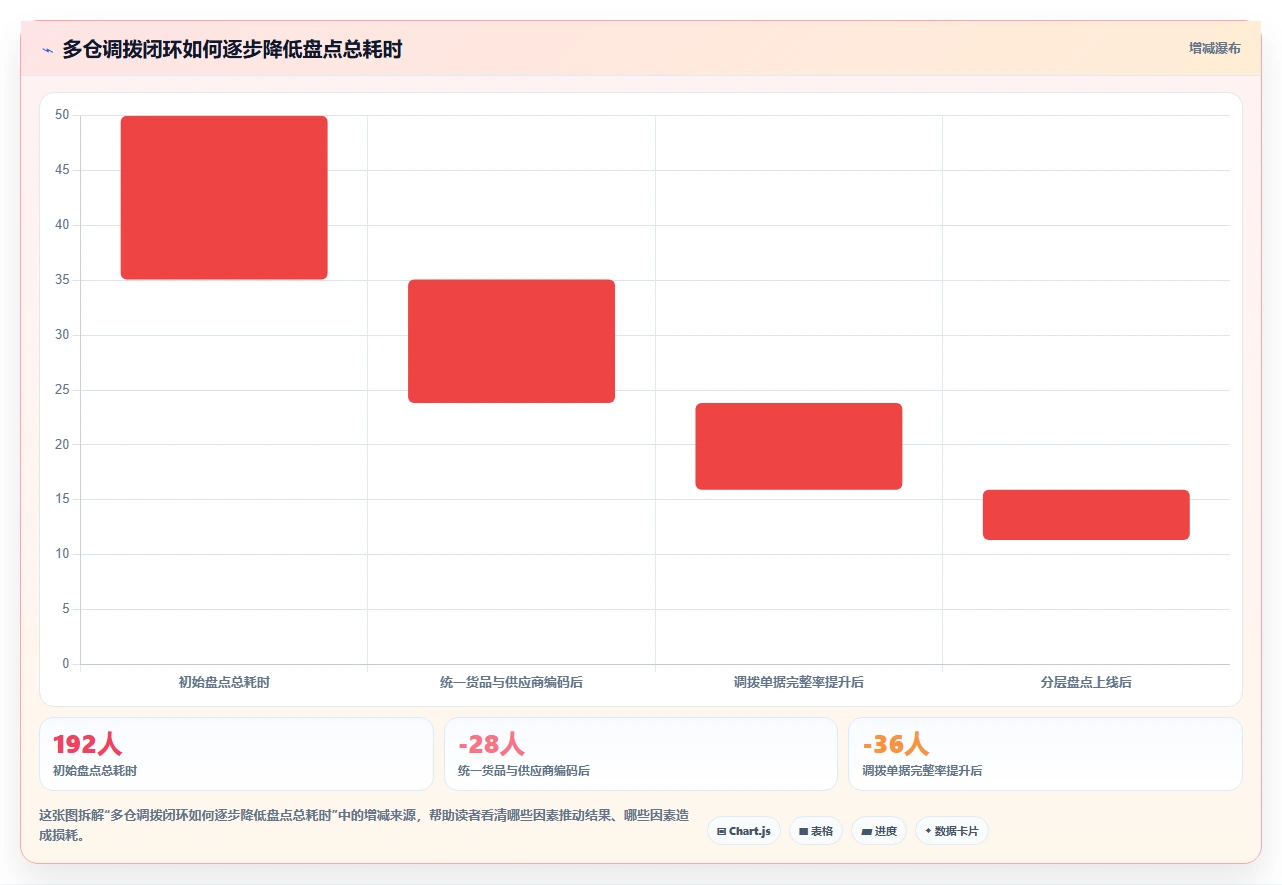
Task: Click the 192人 data card
Action: click(x=236, y=754)
